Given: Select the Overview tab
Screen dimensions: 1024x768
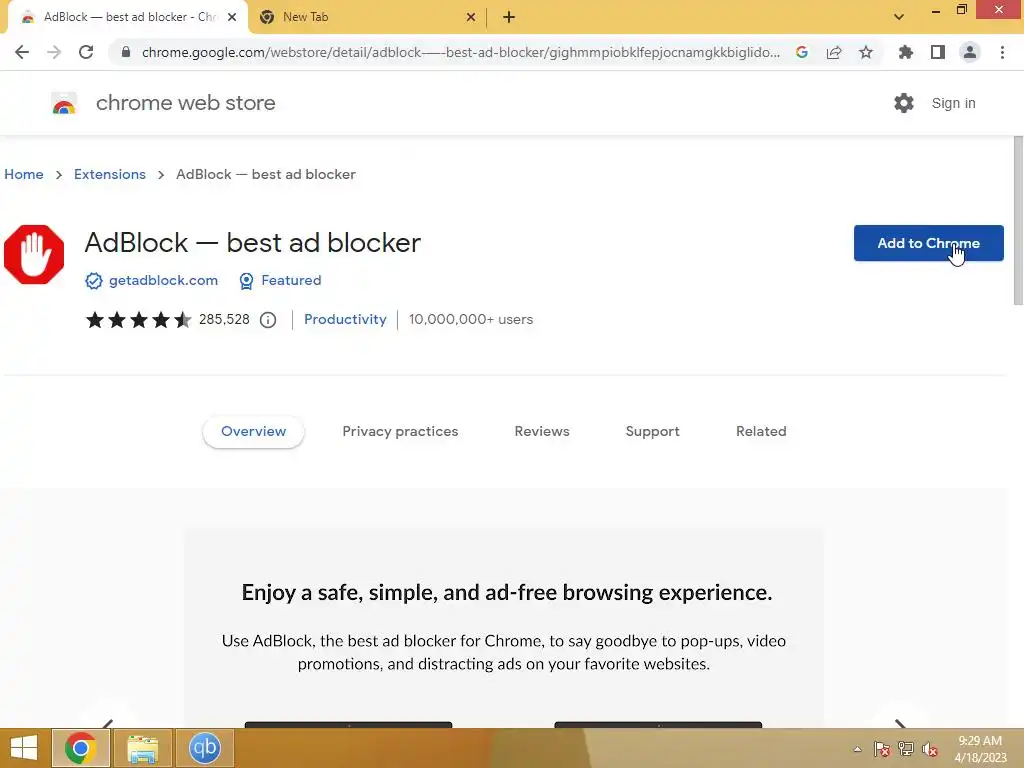Looking at the screenshot, I should [x=253, y=432].
